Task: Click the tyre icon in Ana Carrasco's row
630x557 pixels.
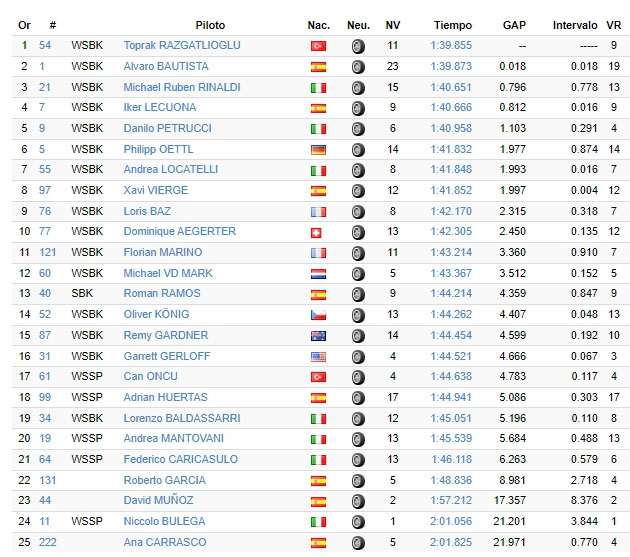Action: tap(358, 543)
